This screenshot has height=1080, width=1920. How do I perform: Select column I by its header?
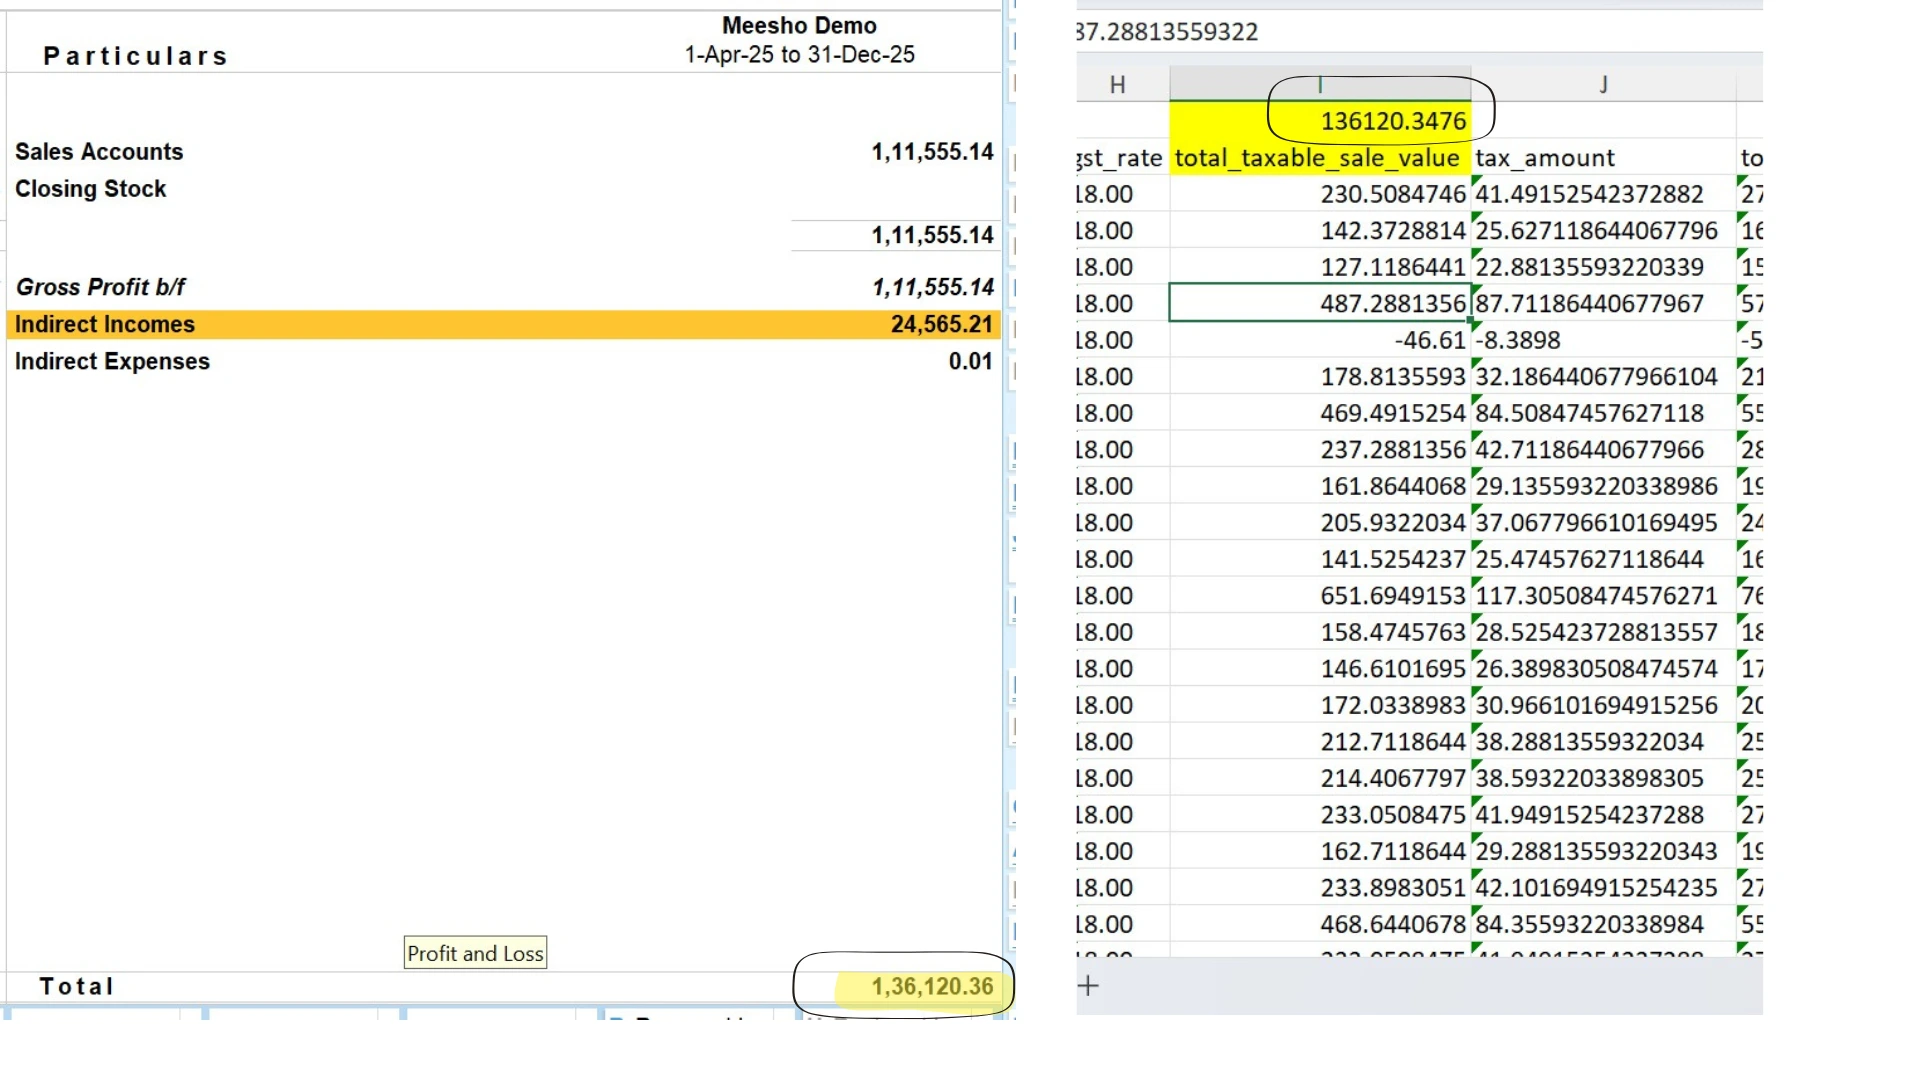[x=1318, y=85]
